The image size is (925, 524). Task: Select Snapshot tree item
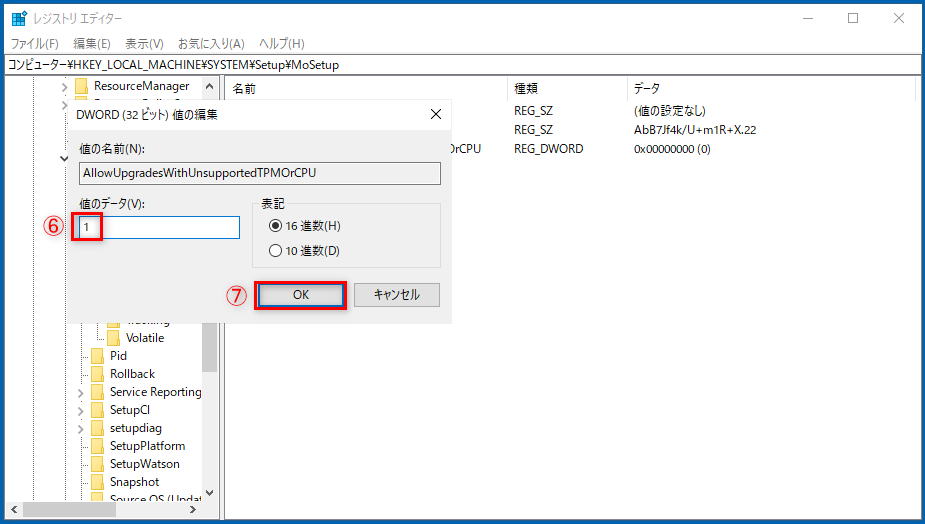pyautogui.click(x=135, y=482)
